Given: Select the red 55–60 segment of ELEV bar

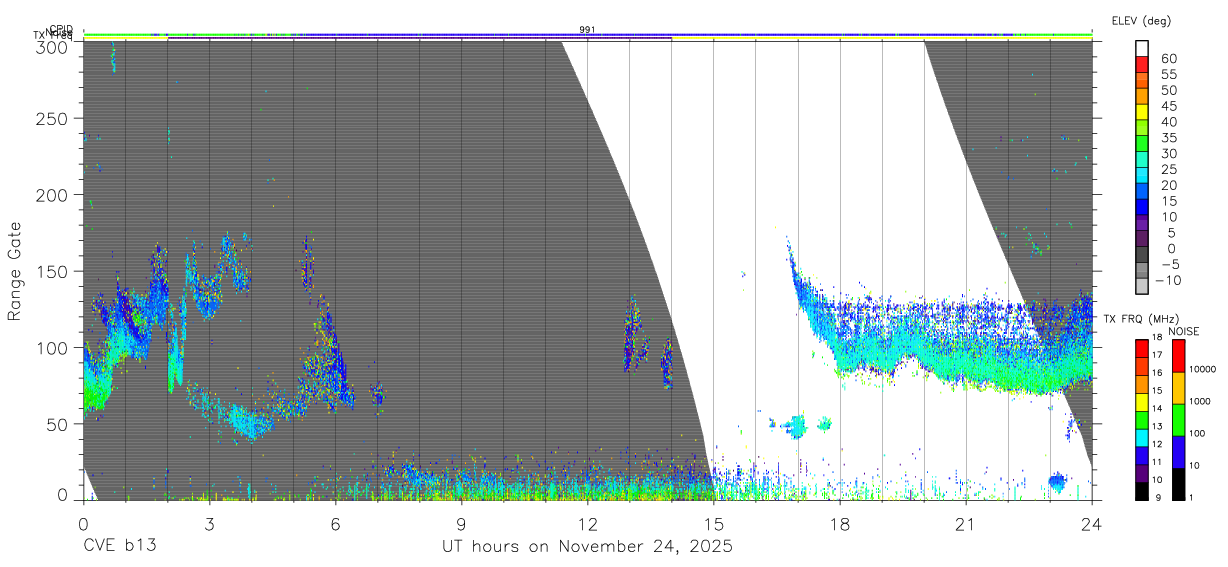Looking at the screenshot, I should pyautogui.click(x=1143, y=66).
